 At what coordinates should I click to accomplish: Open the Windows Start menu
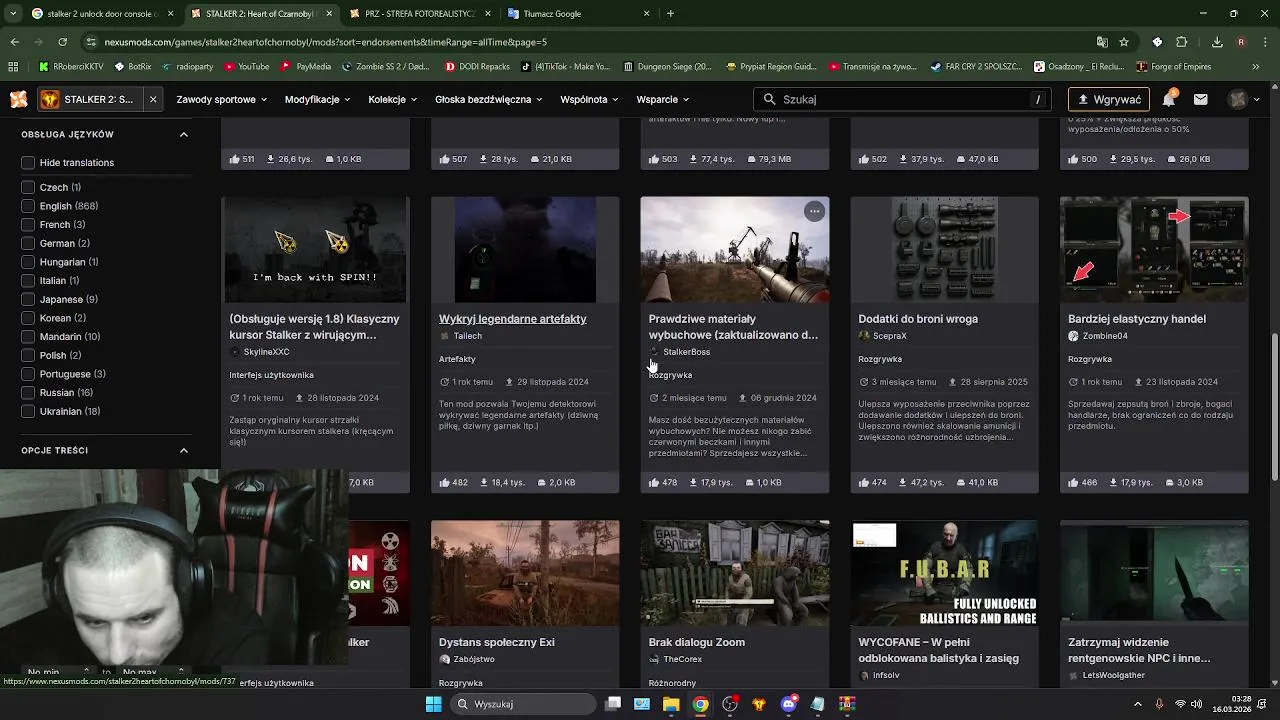click(x=433, y=704)
